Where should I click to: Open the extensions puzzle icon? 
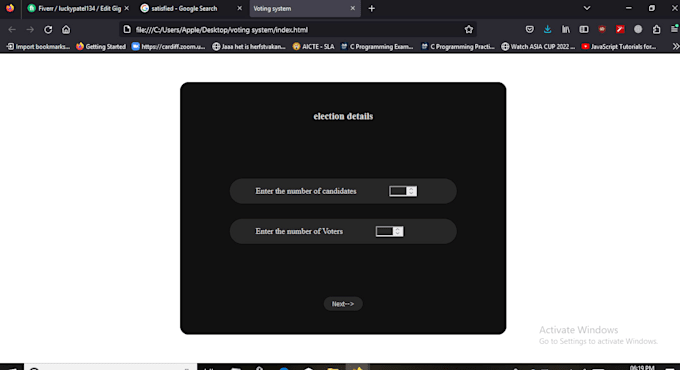pyautogui.click(x=657, y=29)
